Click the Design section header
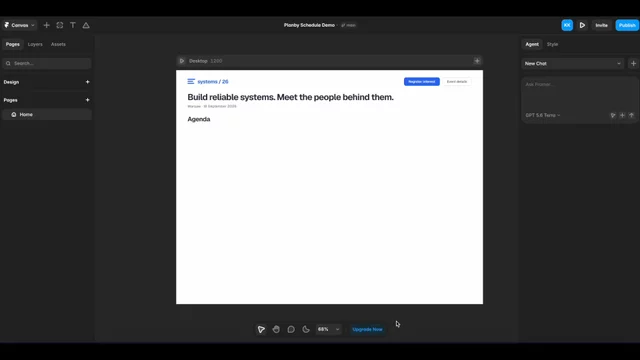The image size is (640, 360). pyautogui.click(x=11, y=82)
